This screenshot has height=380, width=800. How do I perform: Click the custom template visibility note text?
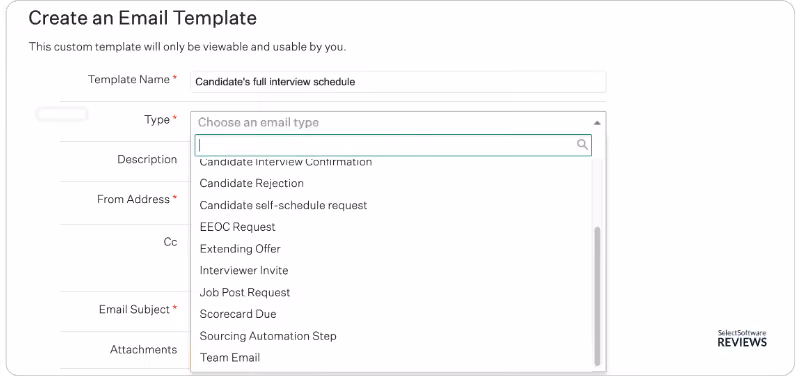point(187,47)
